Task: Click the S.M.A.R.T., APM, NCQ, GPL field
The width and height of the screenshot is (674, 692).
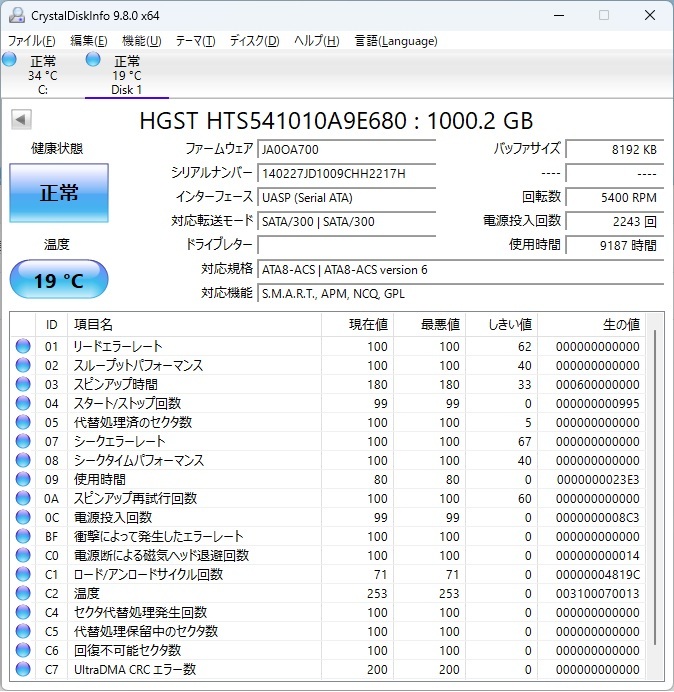Action: tap(461, 293)
